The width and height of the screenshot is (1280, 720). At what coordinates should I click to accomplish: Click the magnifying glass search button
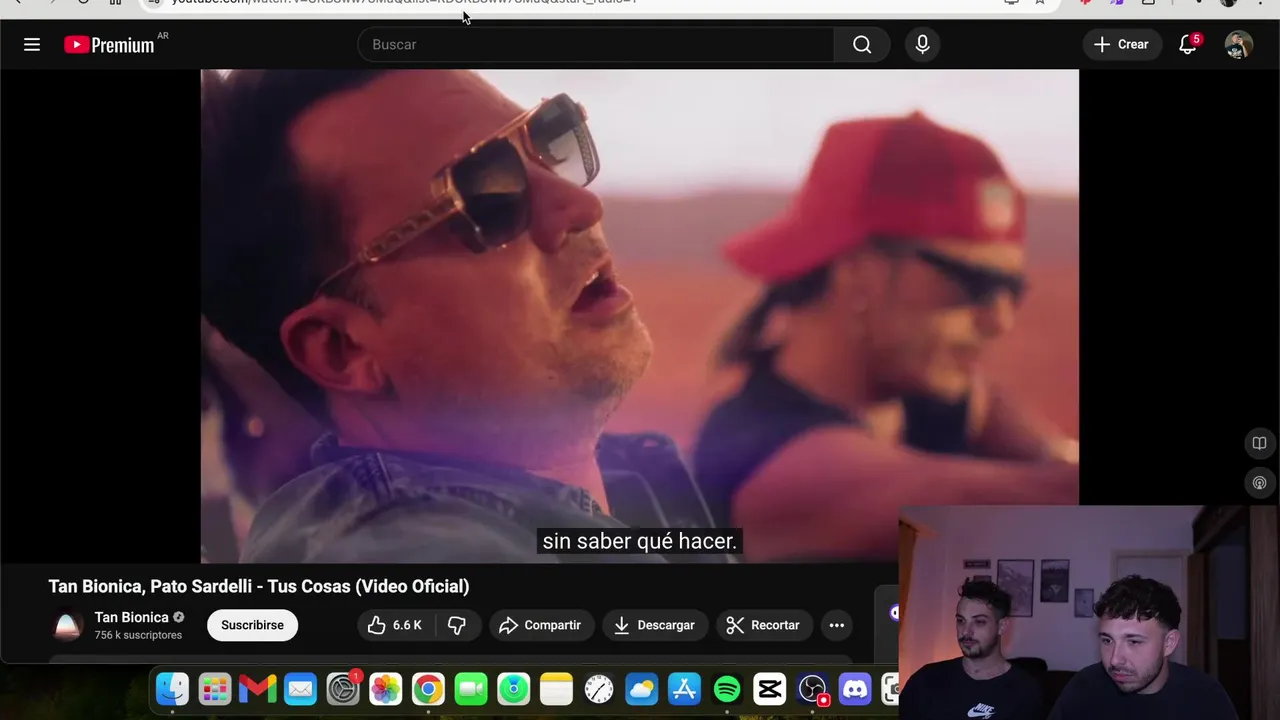tap(862, 44)
